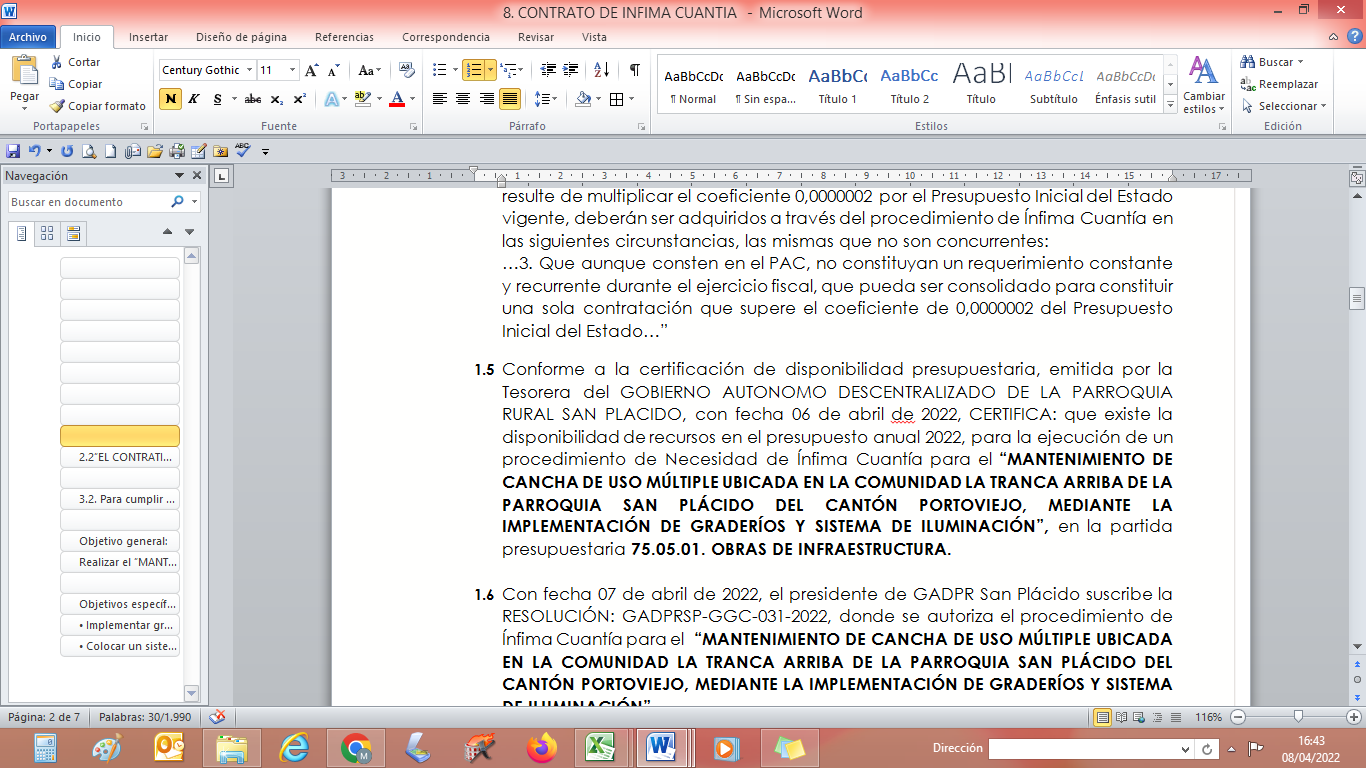Open the Referencias ribbon tab
Image resolution: width=1366 pixels, height=768 pixels.
tap(344, 37)
